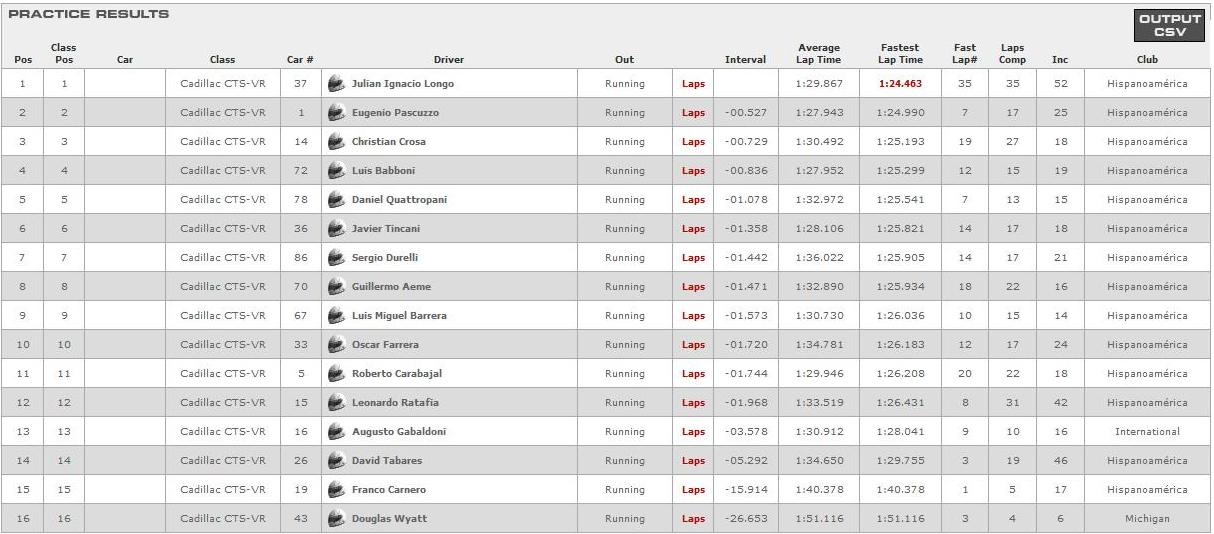Open Laps link for Julian Ignacio Longo
This screenshot has height=534, width=1214.
(x=693, y=84)
